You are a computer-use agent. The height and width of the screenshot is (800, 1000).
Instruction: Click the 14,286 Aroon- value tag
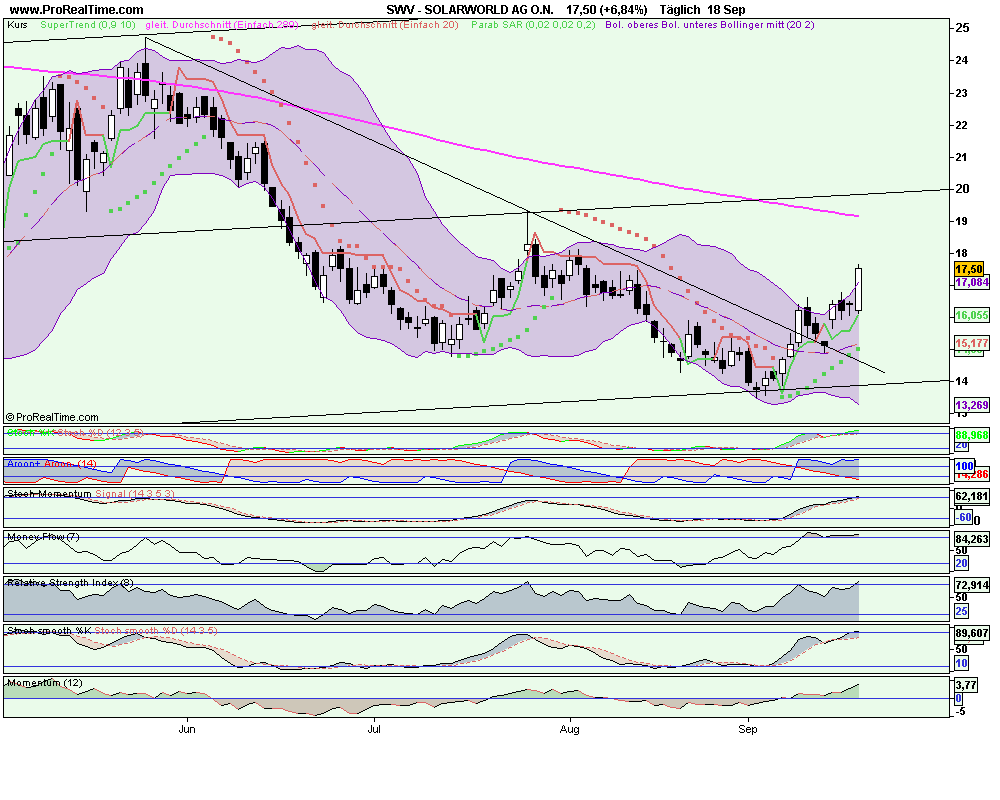pos(972,475)
